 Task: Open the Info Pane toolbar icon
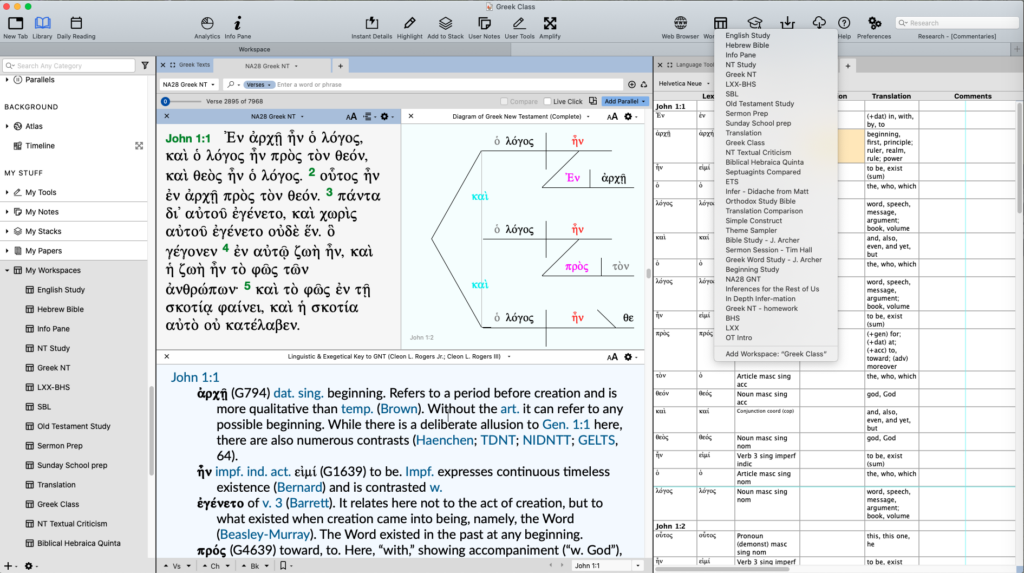(x=238, y=27)
